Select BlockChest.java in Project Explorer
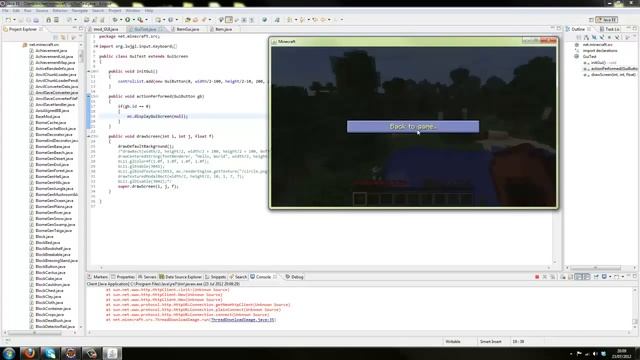This screenshot has height=360, width=640. click(x=49, y=291)
